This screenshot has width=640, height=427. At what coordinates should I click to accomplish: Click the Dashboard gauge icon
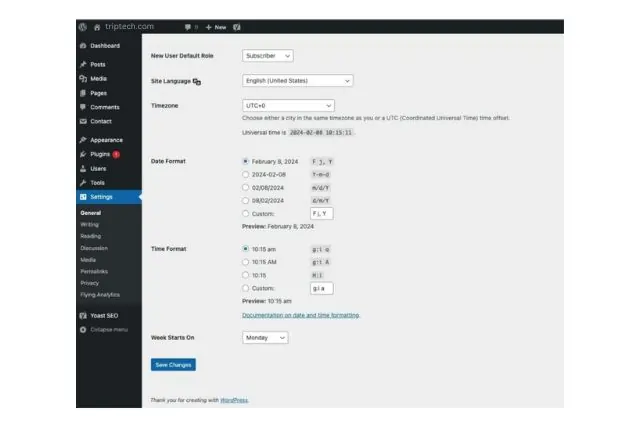coord(83,46)
